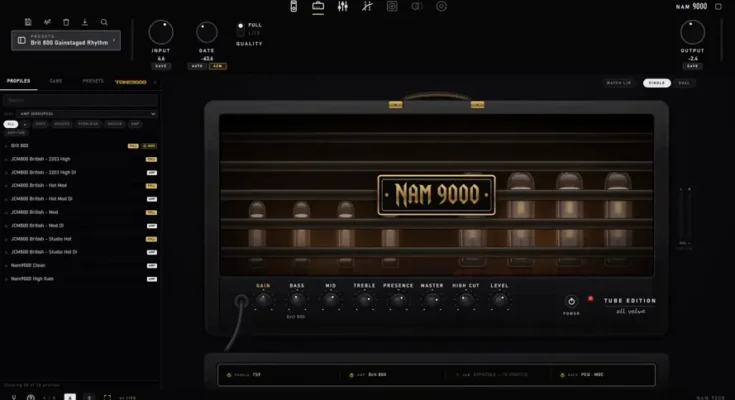Switch to the Profiles tab

coord(18,81)
